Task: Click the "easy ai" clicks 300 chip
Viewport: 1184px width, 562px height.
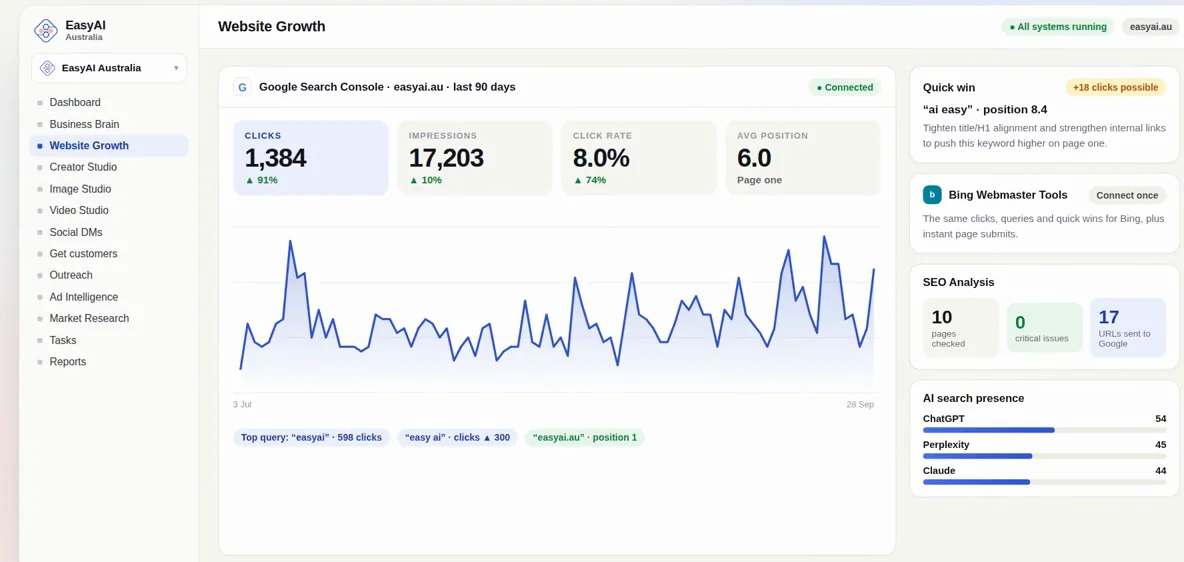Action: click(x=458, y=437)
